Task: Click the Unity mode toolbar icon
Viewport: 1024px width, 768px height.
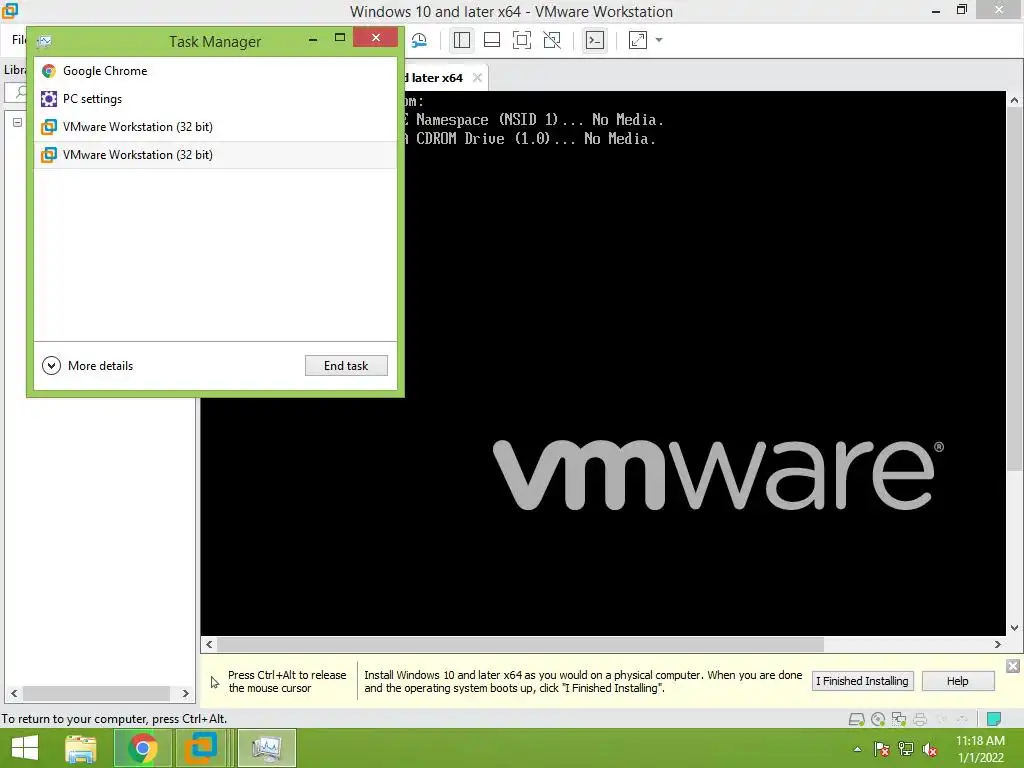Action: point(552,40)
